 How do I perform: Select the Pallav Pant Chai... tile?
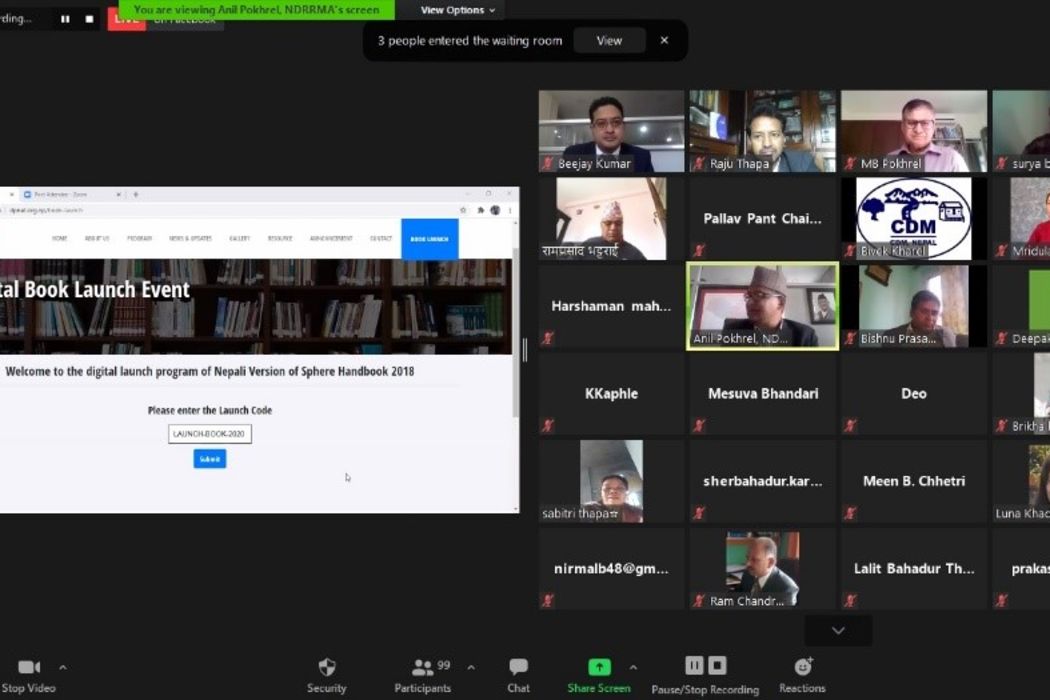pyautogui.click(x=763, y=218)
